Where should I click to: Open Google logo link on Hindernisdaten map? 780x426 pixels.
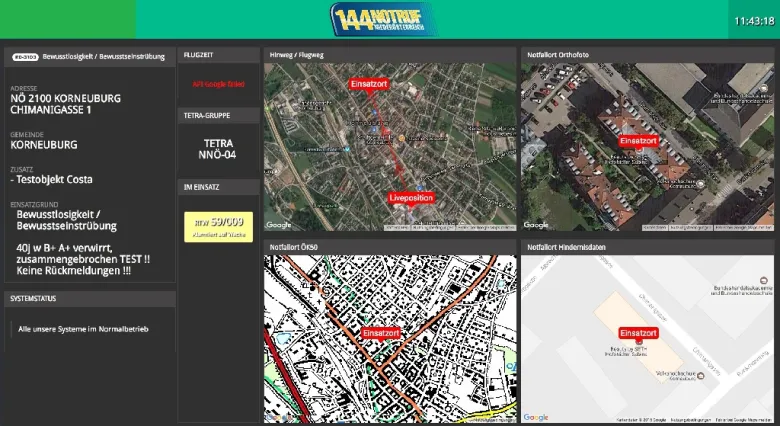(x=536, y=417)
